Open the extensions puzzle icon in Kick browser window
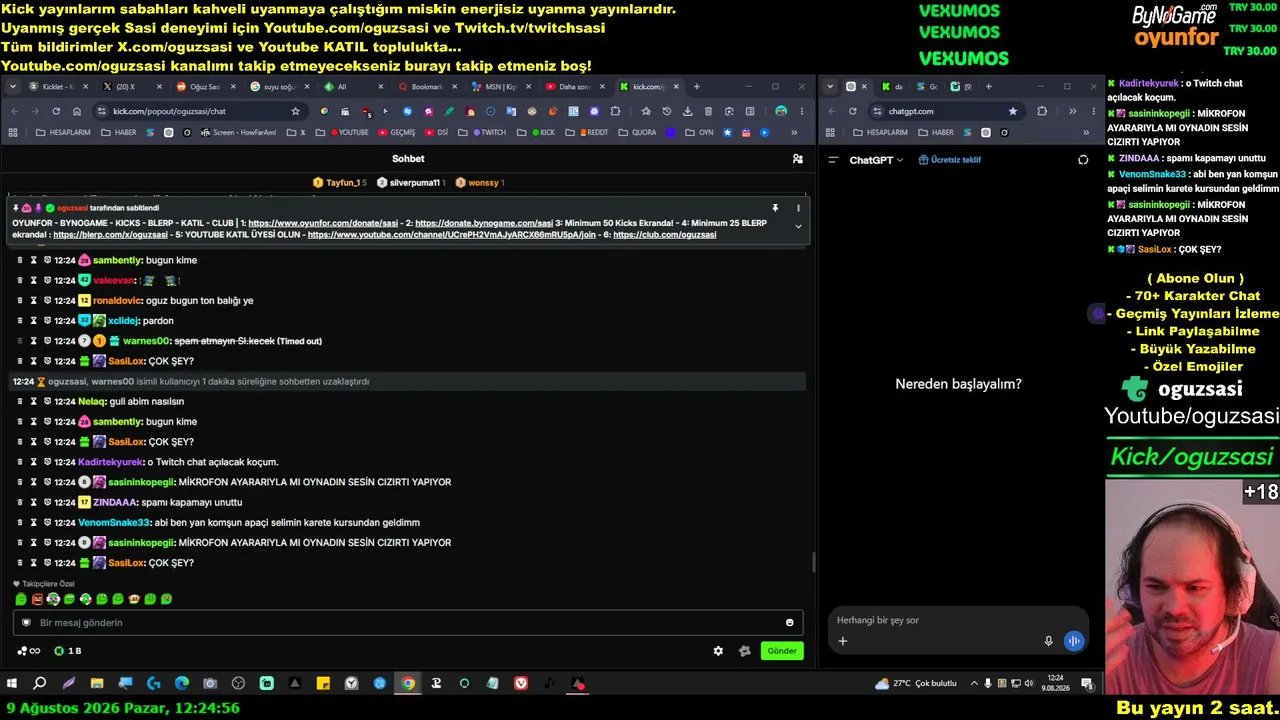 coord(615,111)
